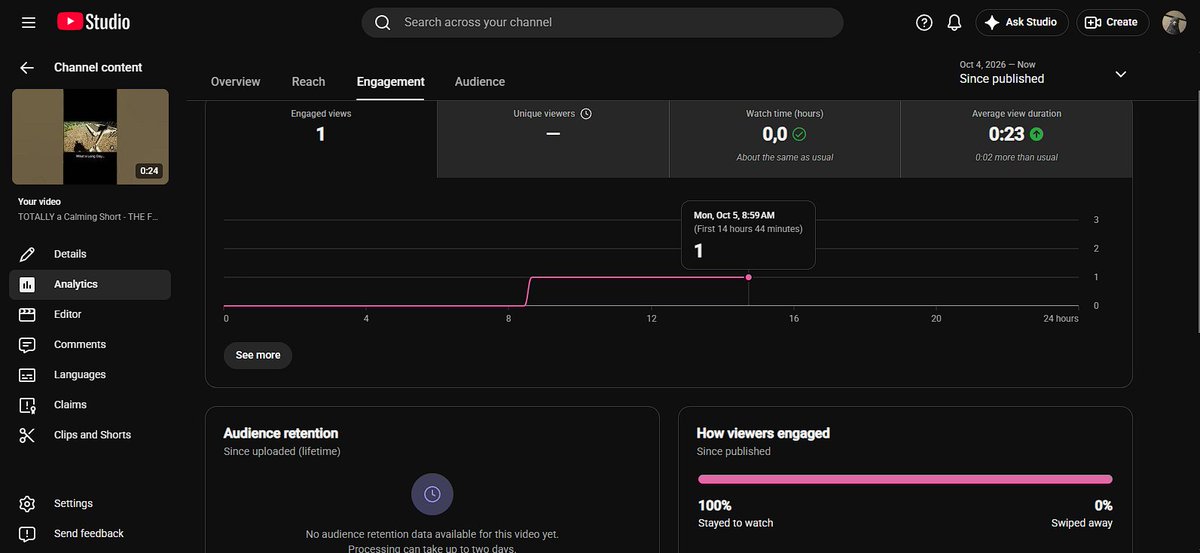Image resolution: width=1200 pixels, height=553 pixels.
Task: Click the Comments speech bubble icon
Action: coord(28,344)
